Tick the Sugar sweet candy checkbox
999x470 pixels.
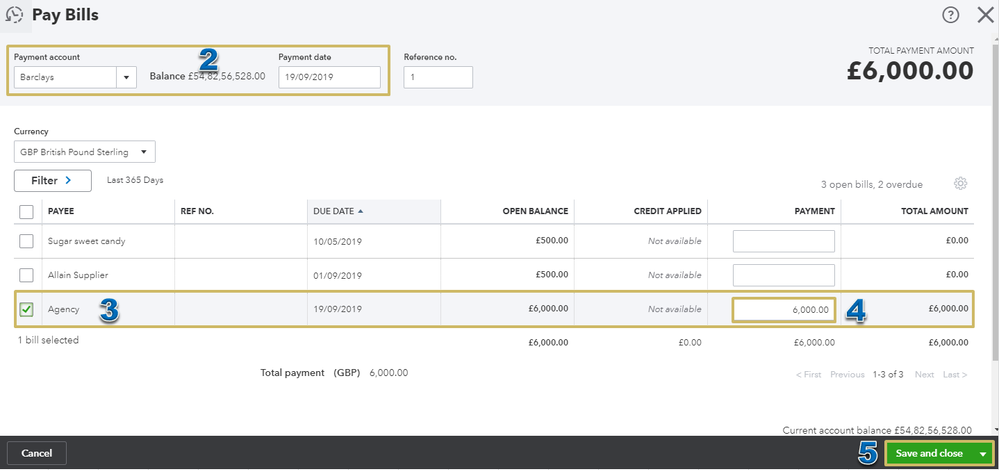[x=27, y=241]
